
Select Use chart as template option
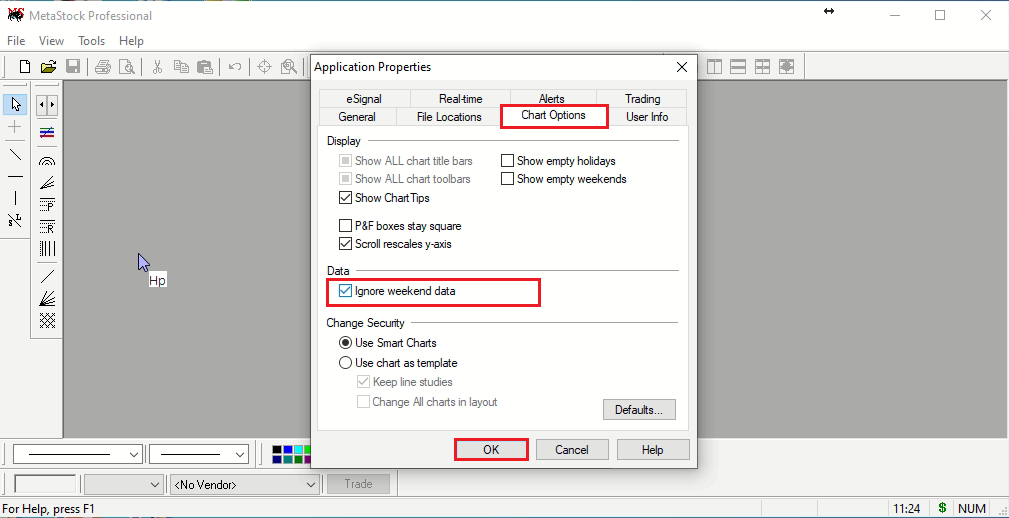(346, 363)
